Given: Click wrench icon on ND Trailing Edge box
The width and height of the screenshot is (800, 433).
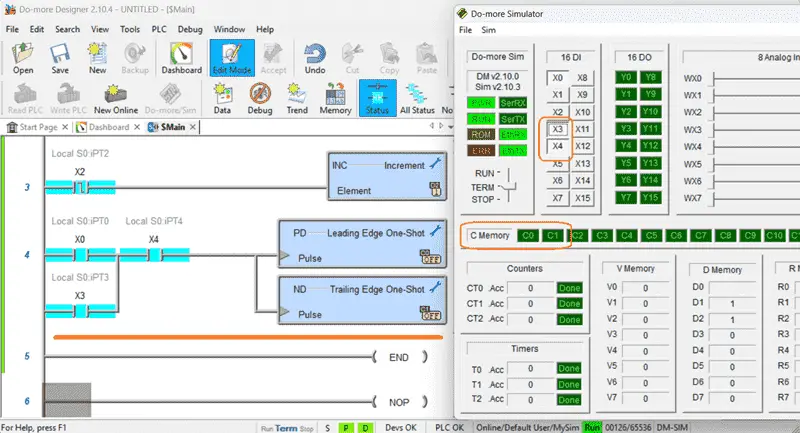Looking at the screenshot, I should [x=435, y=287].
